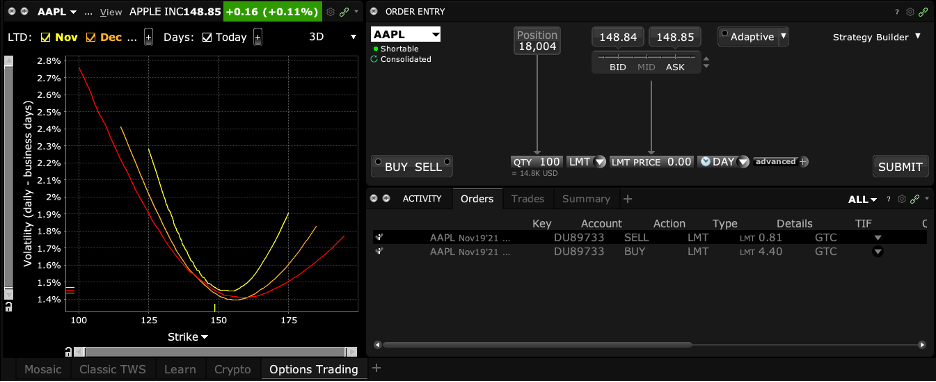Click Activity panel help question mark
The height and width of the screenshot is (382, 936).
[889, 199]
